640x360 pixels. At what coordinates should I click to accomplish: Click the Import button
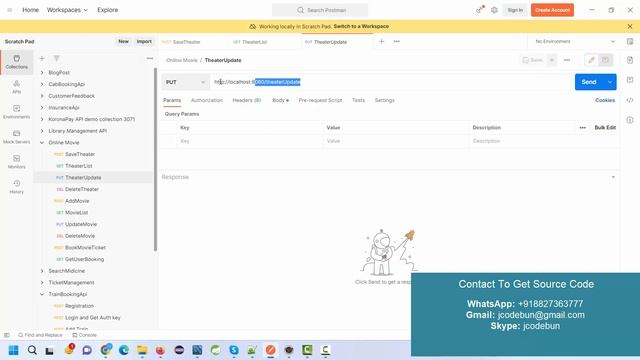point(144,41)
